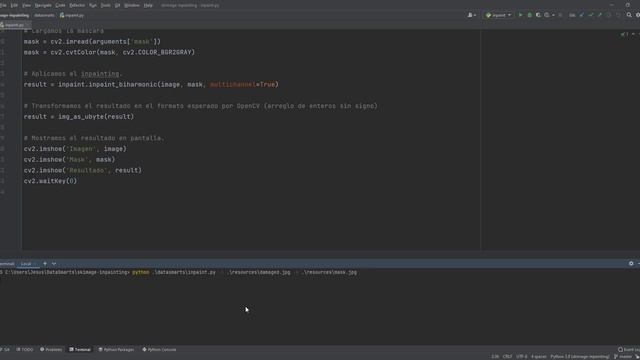The image size is (640, 360).
Task: Run with coverage from the toolbar
Action: click(538, 15)
